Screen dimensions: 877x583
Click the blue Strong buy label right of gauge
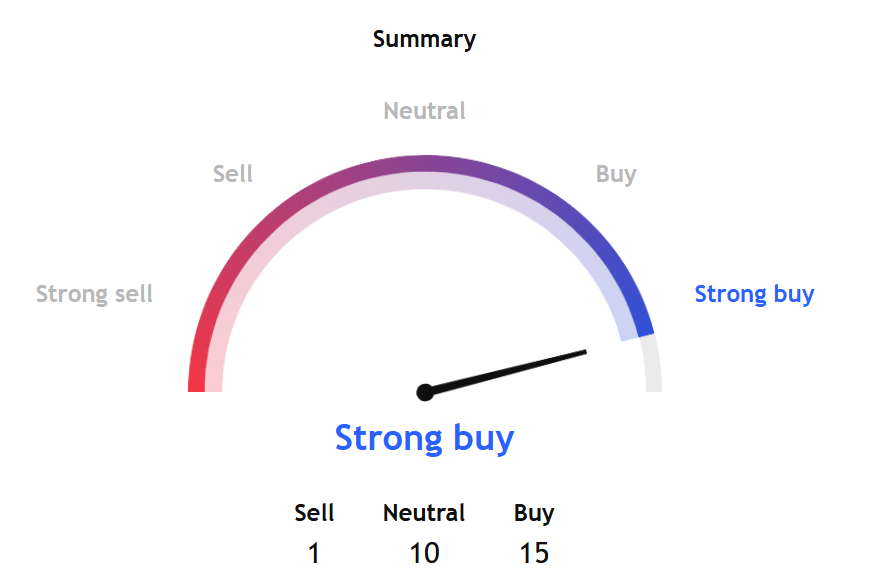[x=754, y=294]
